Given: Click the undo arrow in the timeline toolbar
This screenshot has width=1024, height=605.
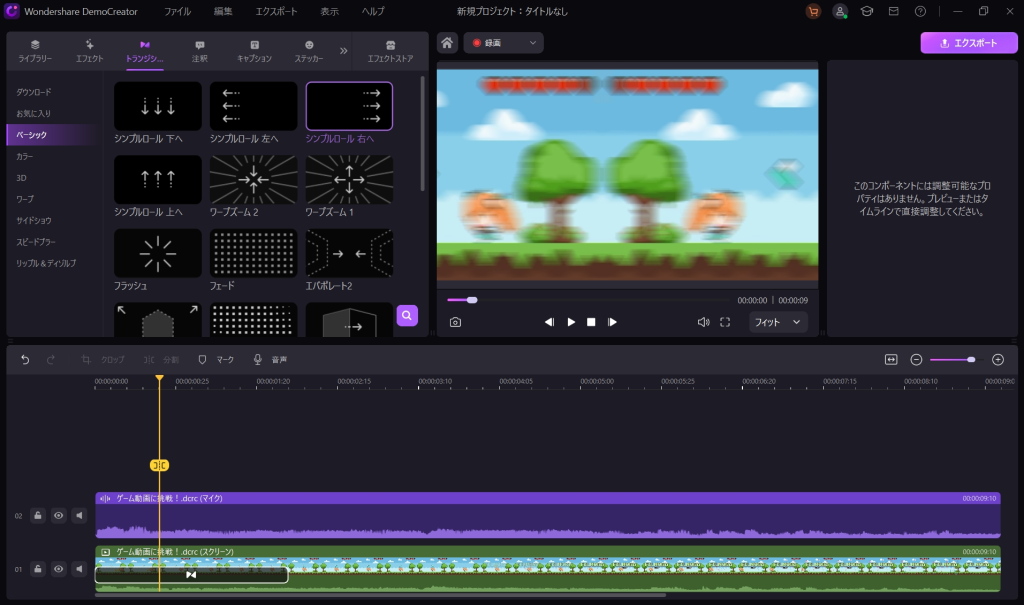Looking at the screenshot, I should pyautogui.click(x=25, y=359).
